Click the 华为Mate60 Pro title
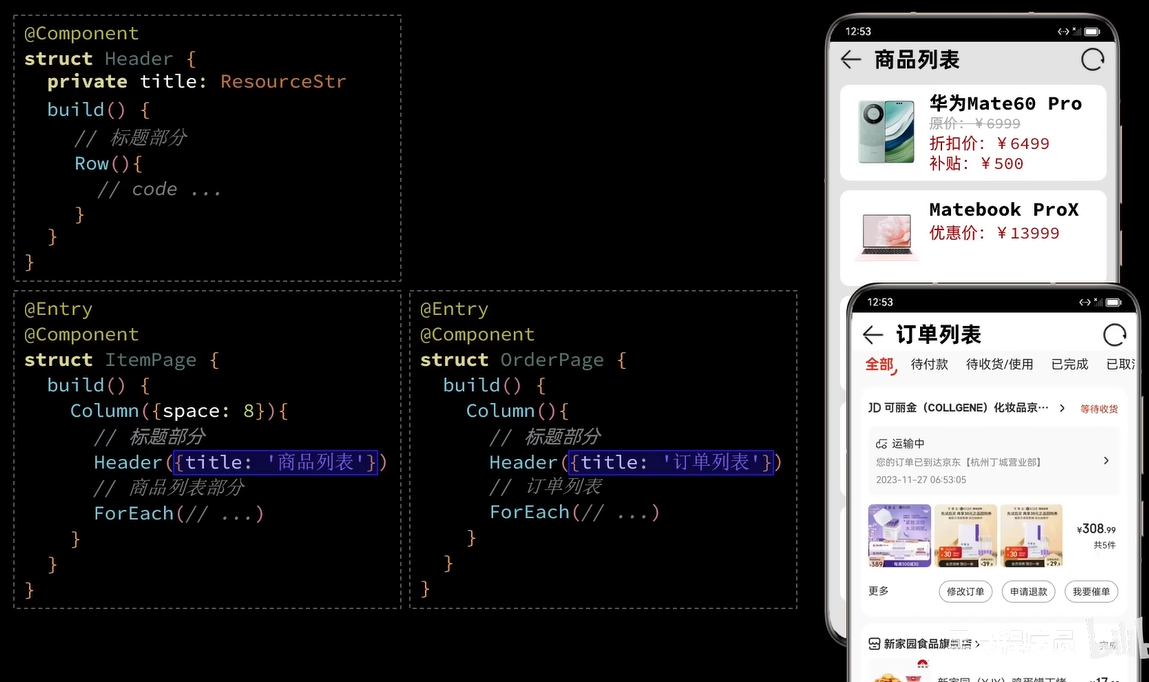The image size is (1149, 682). 1005,103
